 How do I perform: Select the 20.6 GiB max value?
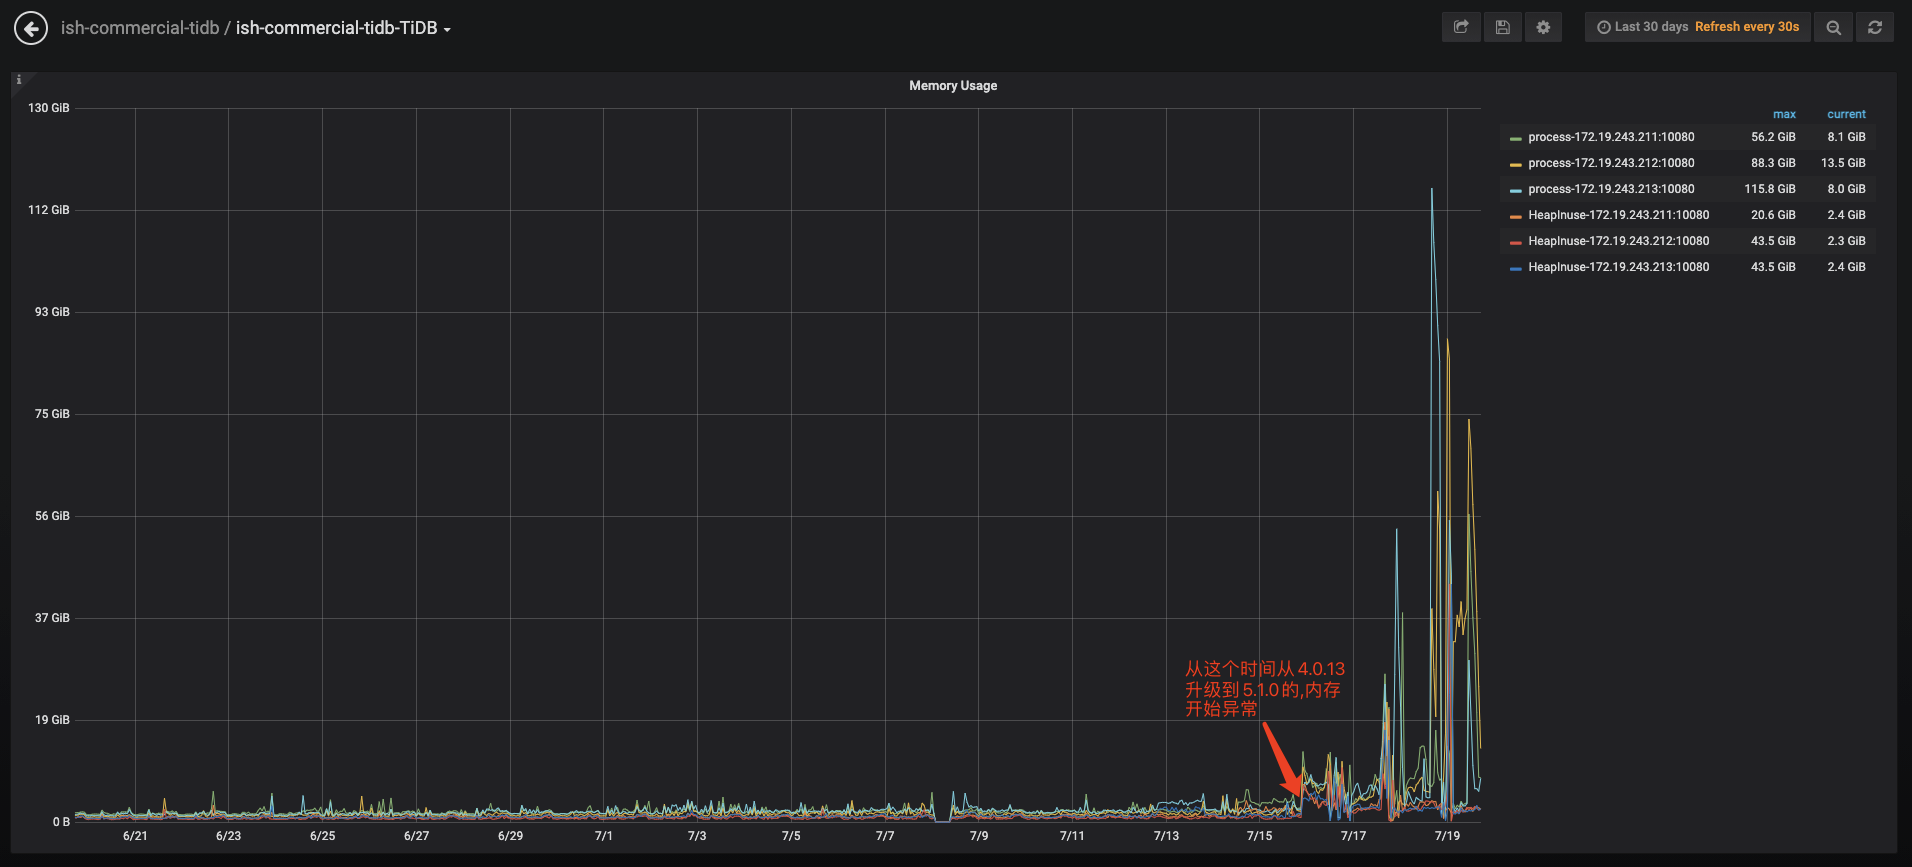pos(1773,215)
